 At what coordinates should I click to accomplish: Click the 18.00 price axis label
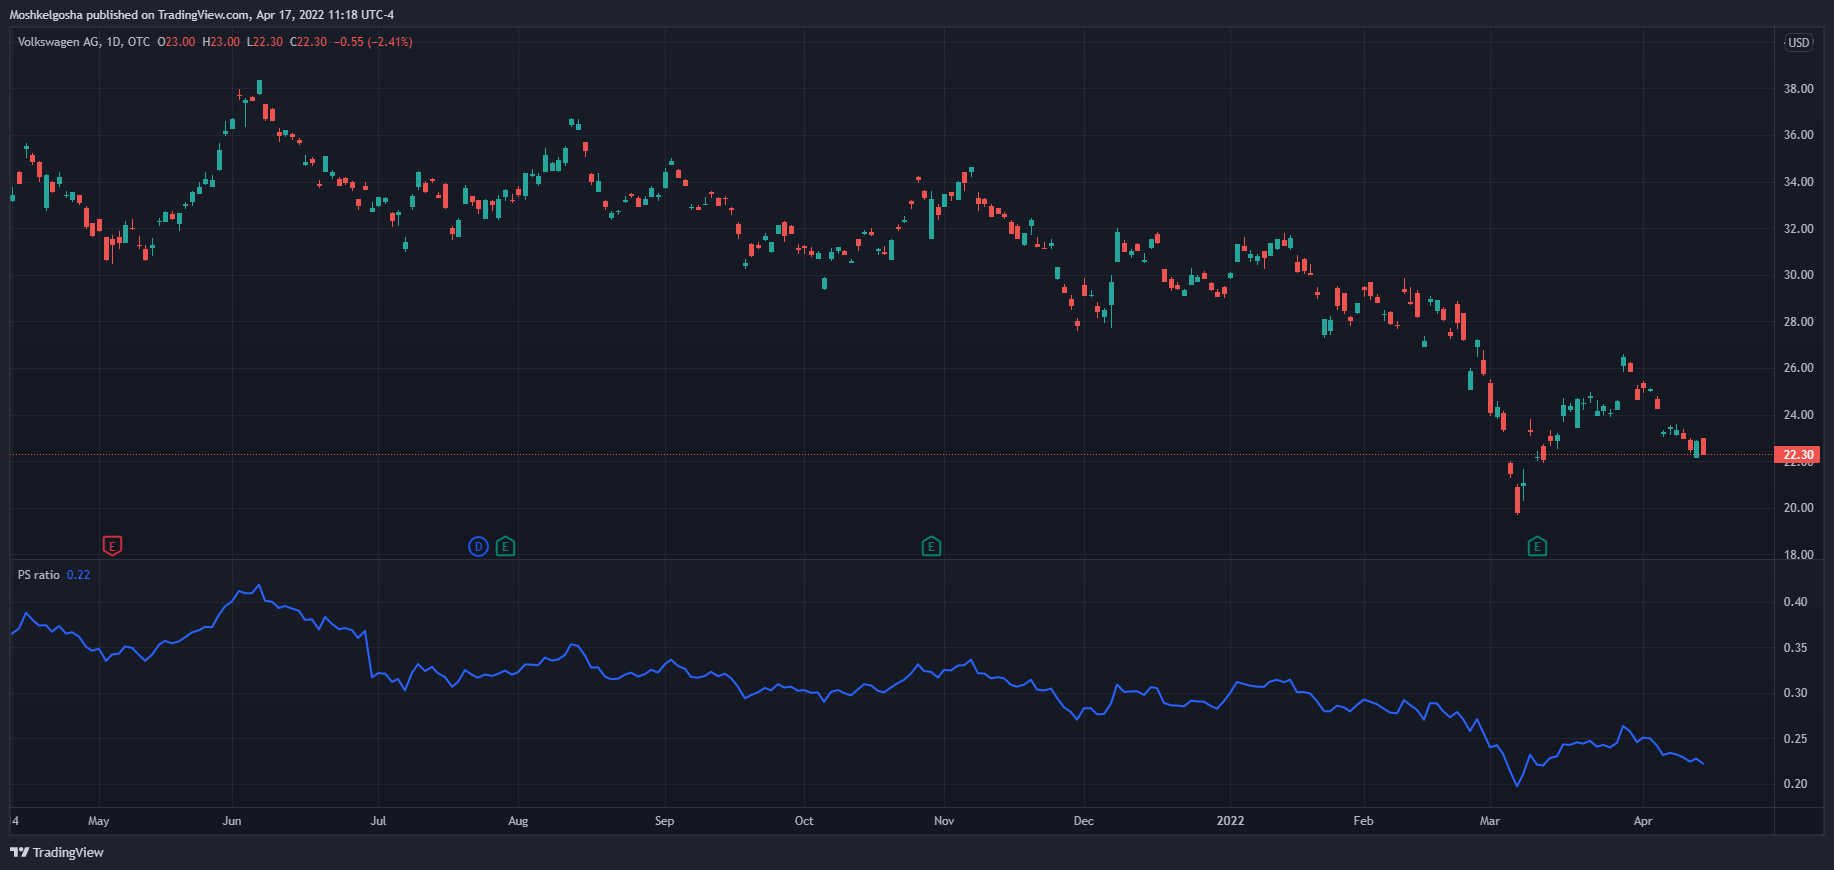[1798, 555]
